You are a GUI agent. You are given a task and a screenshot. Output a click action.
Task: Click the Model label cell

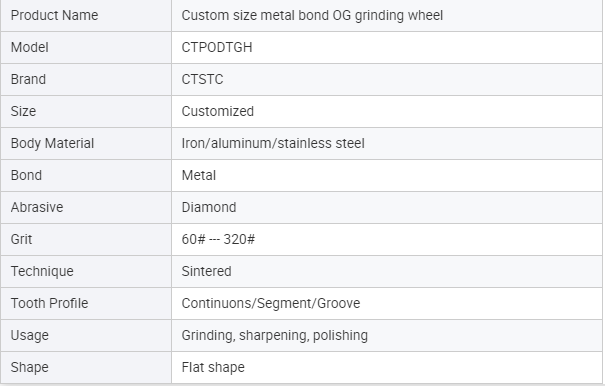pos(86,47)
